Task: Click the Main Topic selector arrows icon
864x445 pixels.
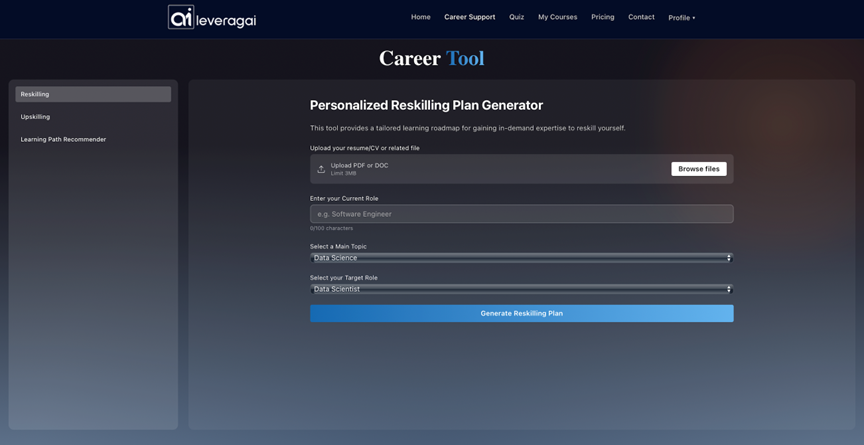Action: click(x=728, y=258)
